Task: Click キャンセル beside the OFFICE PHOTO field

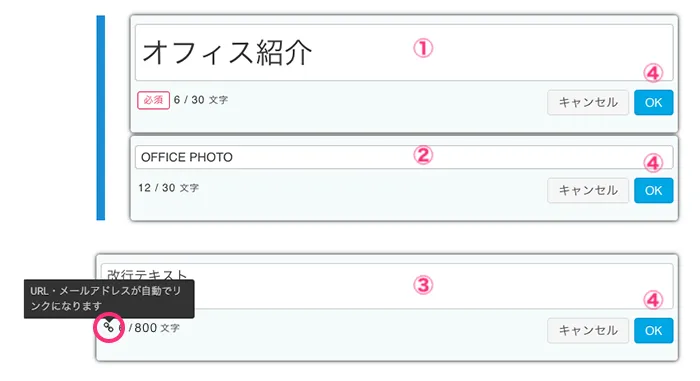Action: [588, 190]
